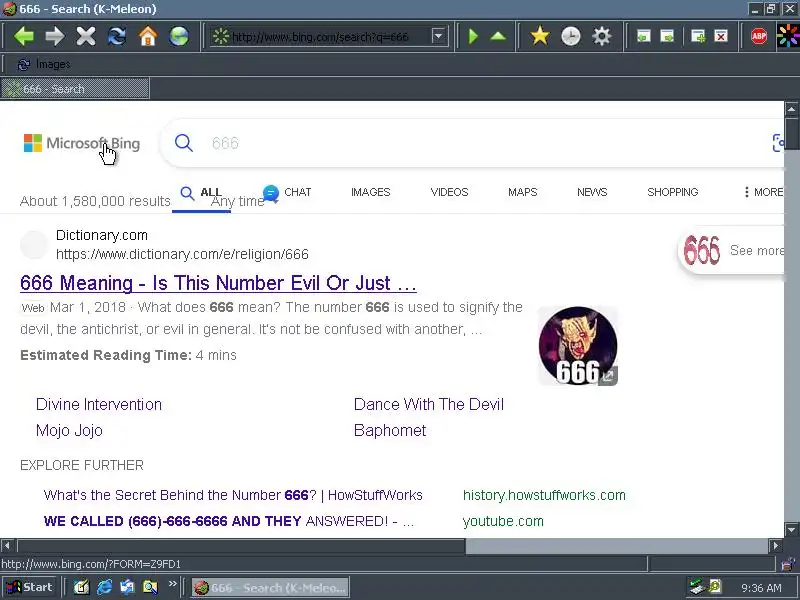Open the IMAGES tab
This screenshot has width=800, height=600.
pyautogui.click(x=370, y=192)
